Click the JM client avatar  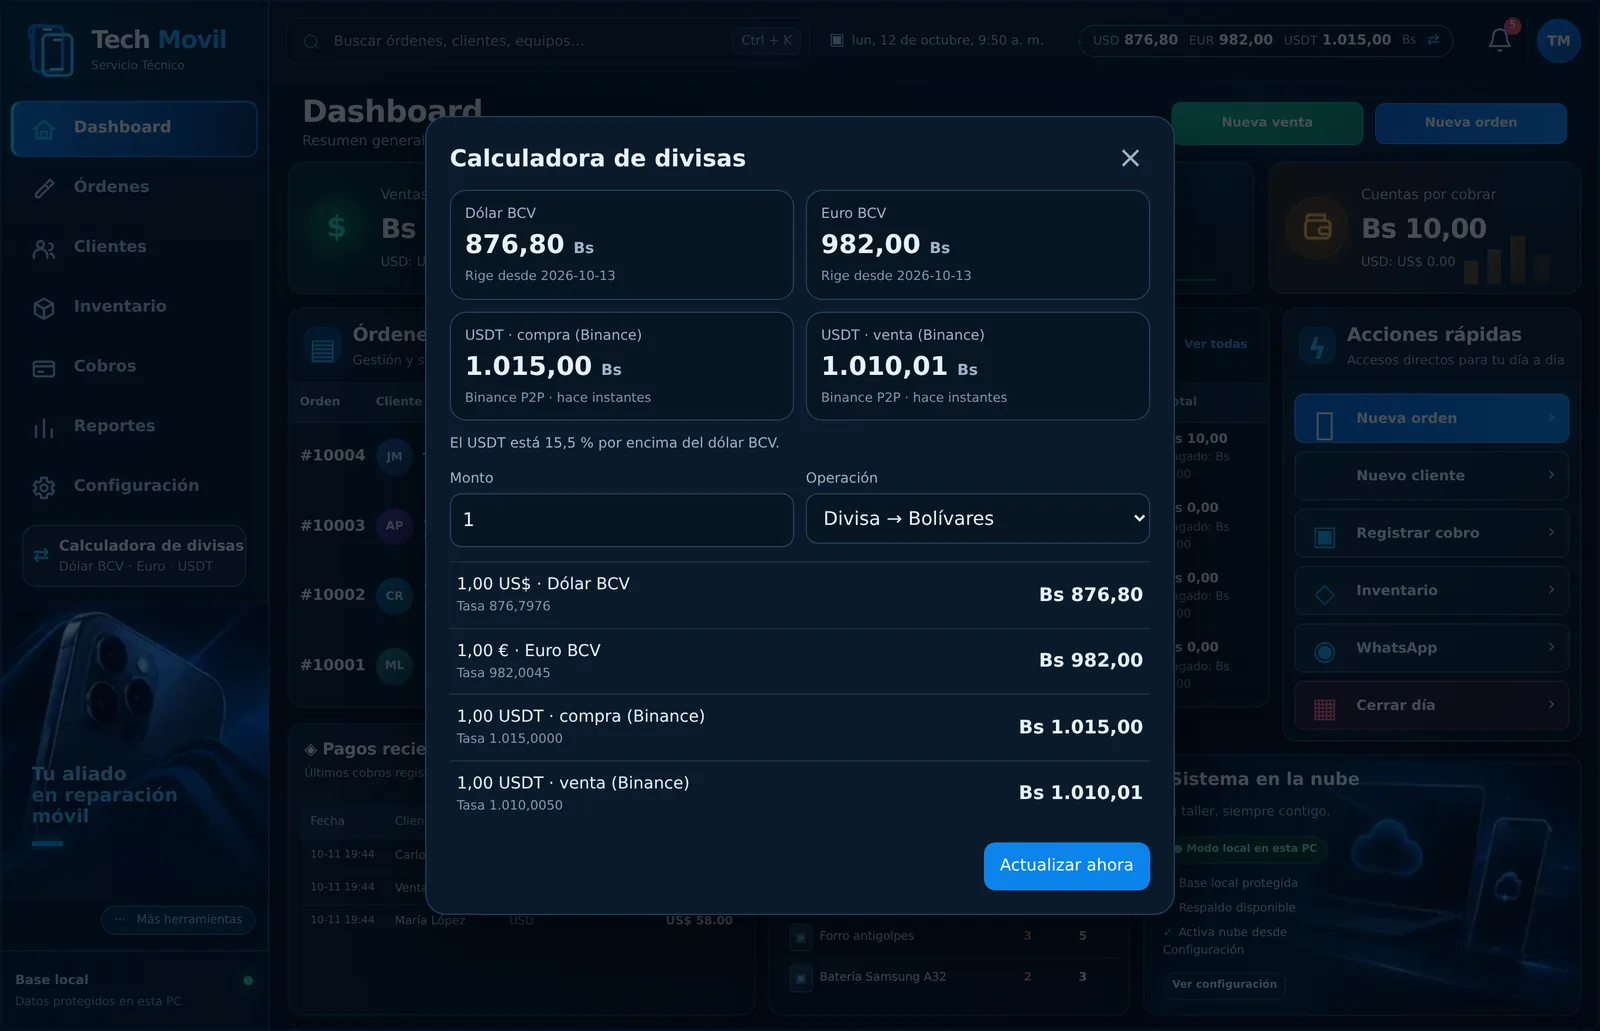pyautogui.click(x=394, y=456)
